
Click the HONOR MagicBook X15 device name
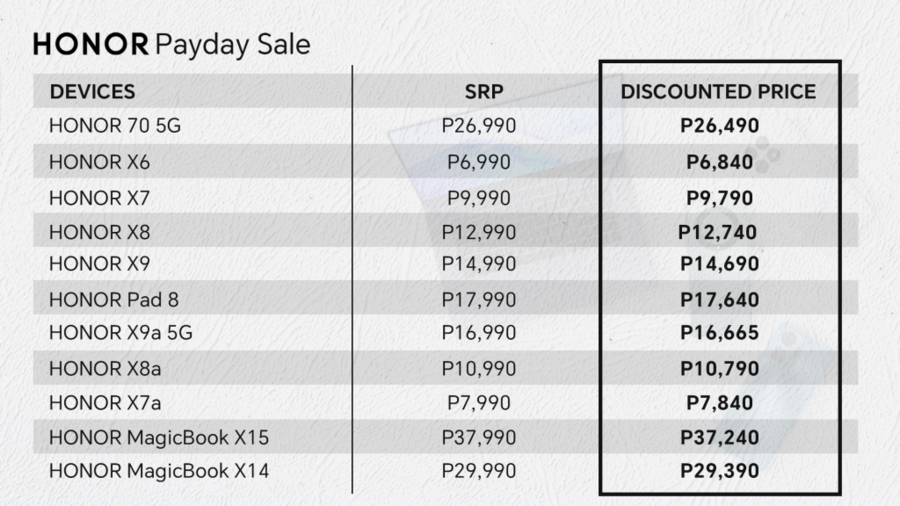point(159,438)
